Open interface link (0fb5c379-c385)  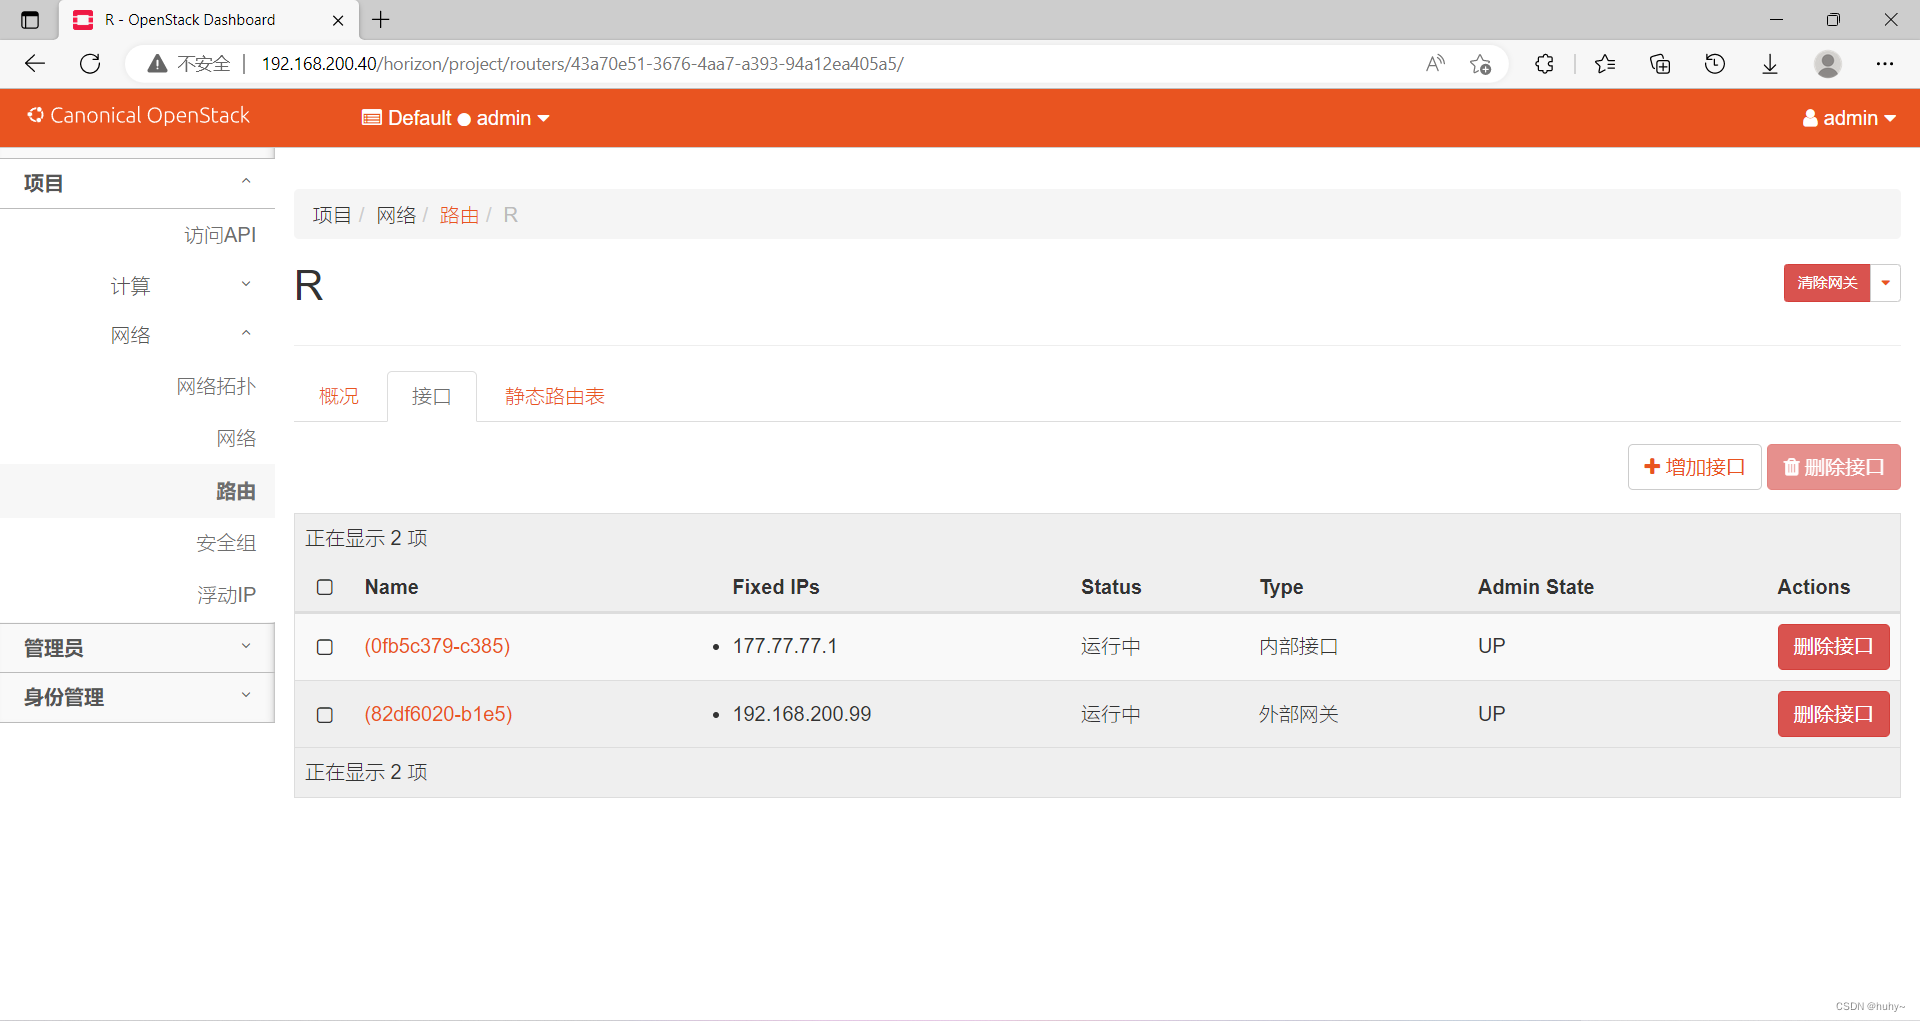pos(437,646)
